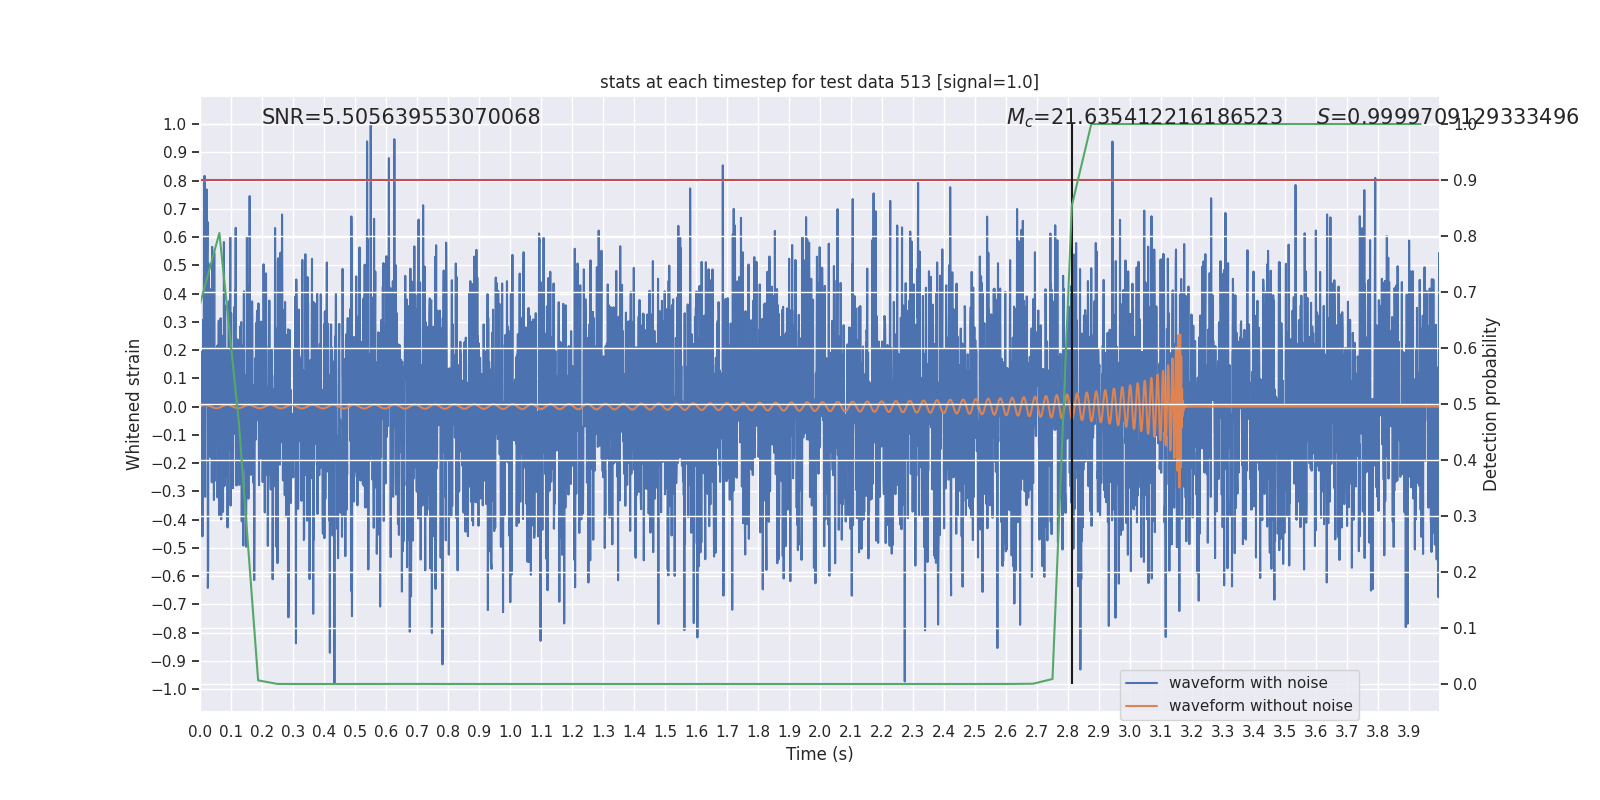Viewport: 1600px width, 800px height.
Task: Click the orange legend line swatch
Action: point(1142,706)
